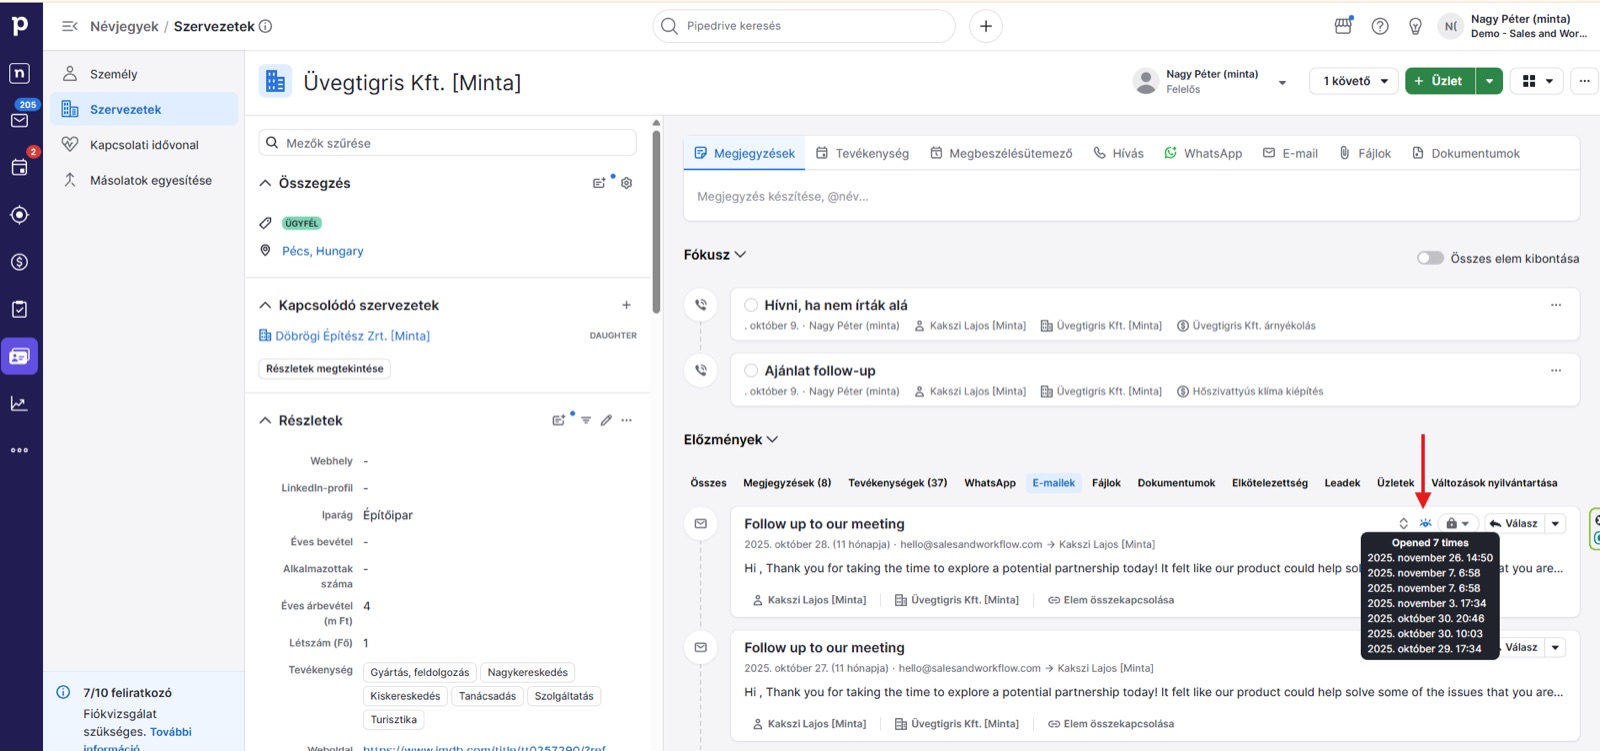Mark 'Ajánlat follow-up' activity as done
Viewport: 1600px width, 751px height.
[751, 370]
